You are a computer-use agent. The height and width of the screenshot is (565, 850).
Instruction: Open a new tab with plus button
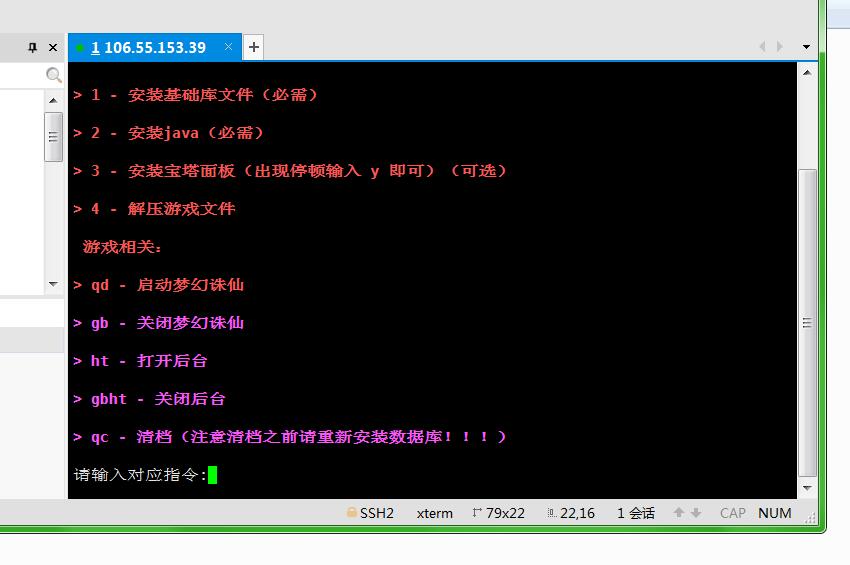point(254,47)
